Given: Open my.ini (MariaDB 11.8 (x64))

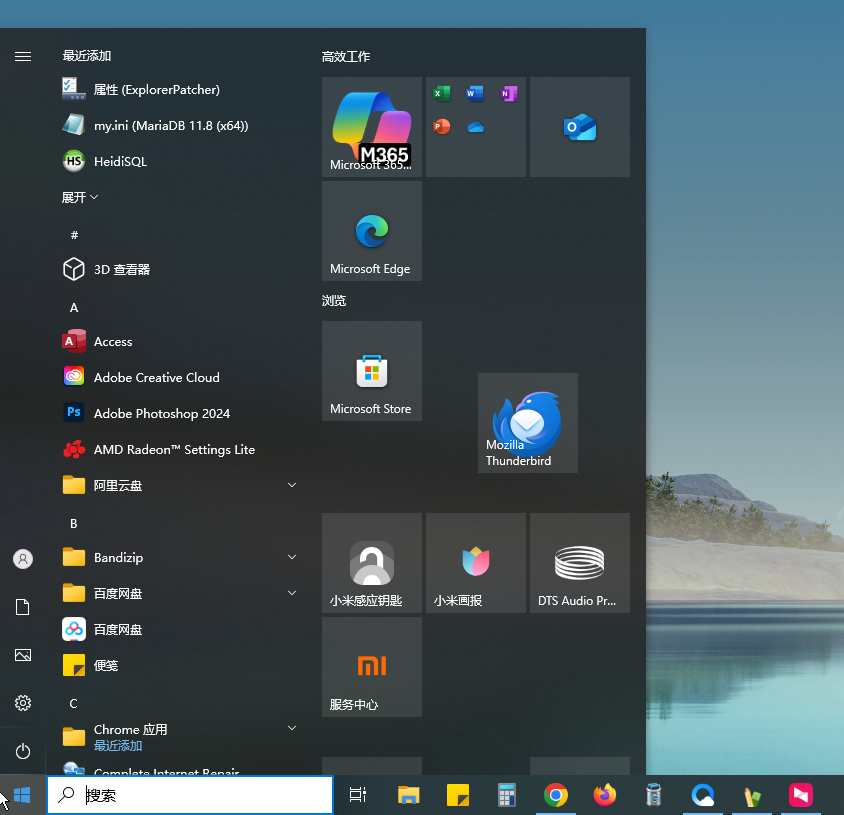Looking at the screenshot, I should pyautogui.click(x=180, y=125).
